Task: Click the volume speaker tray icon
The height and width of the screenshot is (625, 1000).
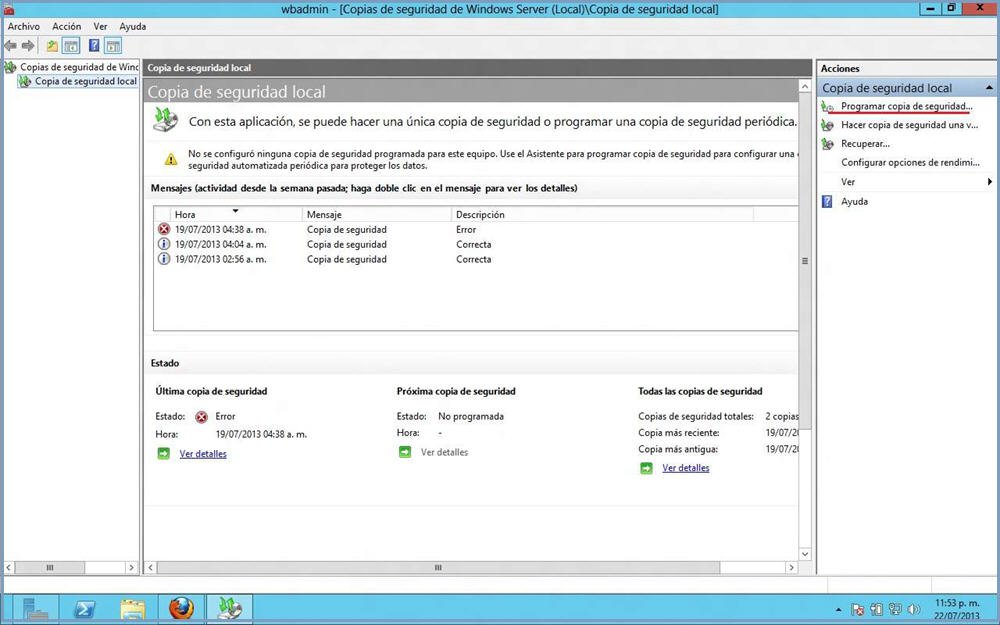Action: click(x=913, y=610)
